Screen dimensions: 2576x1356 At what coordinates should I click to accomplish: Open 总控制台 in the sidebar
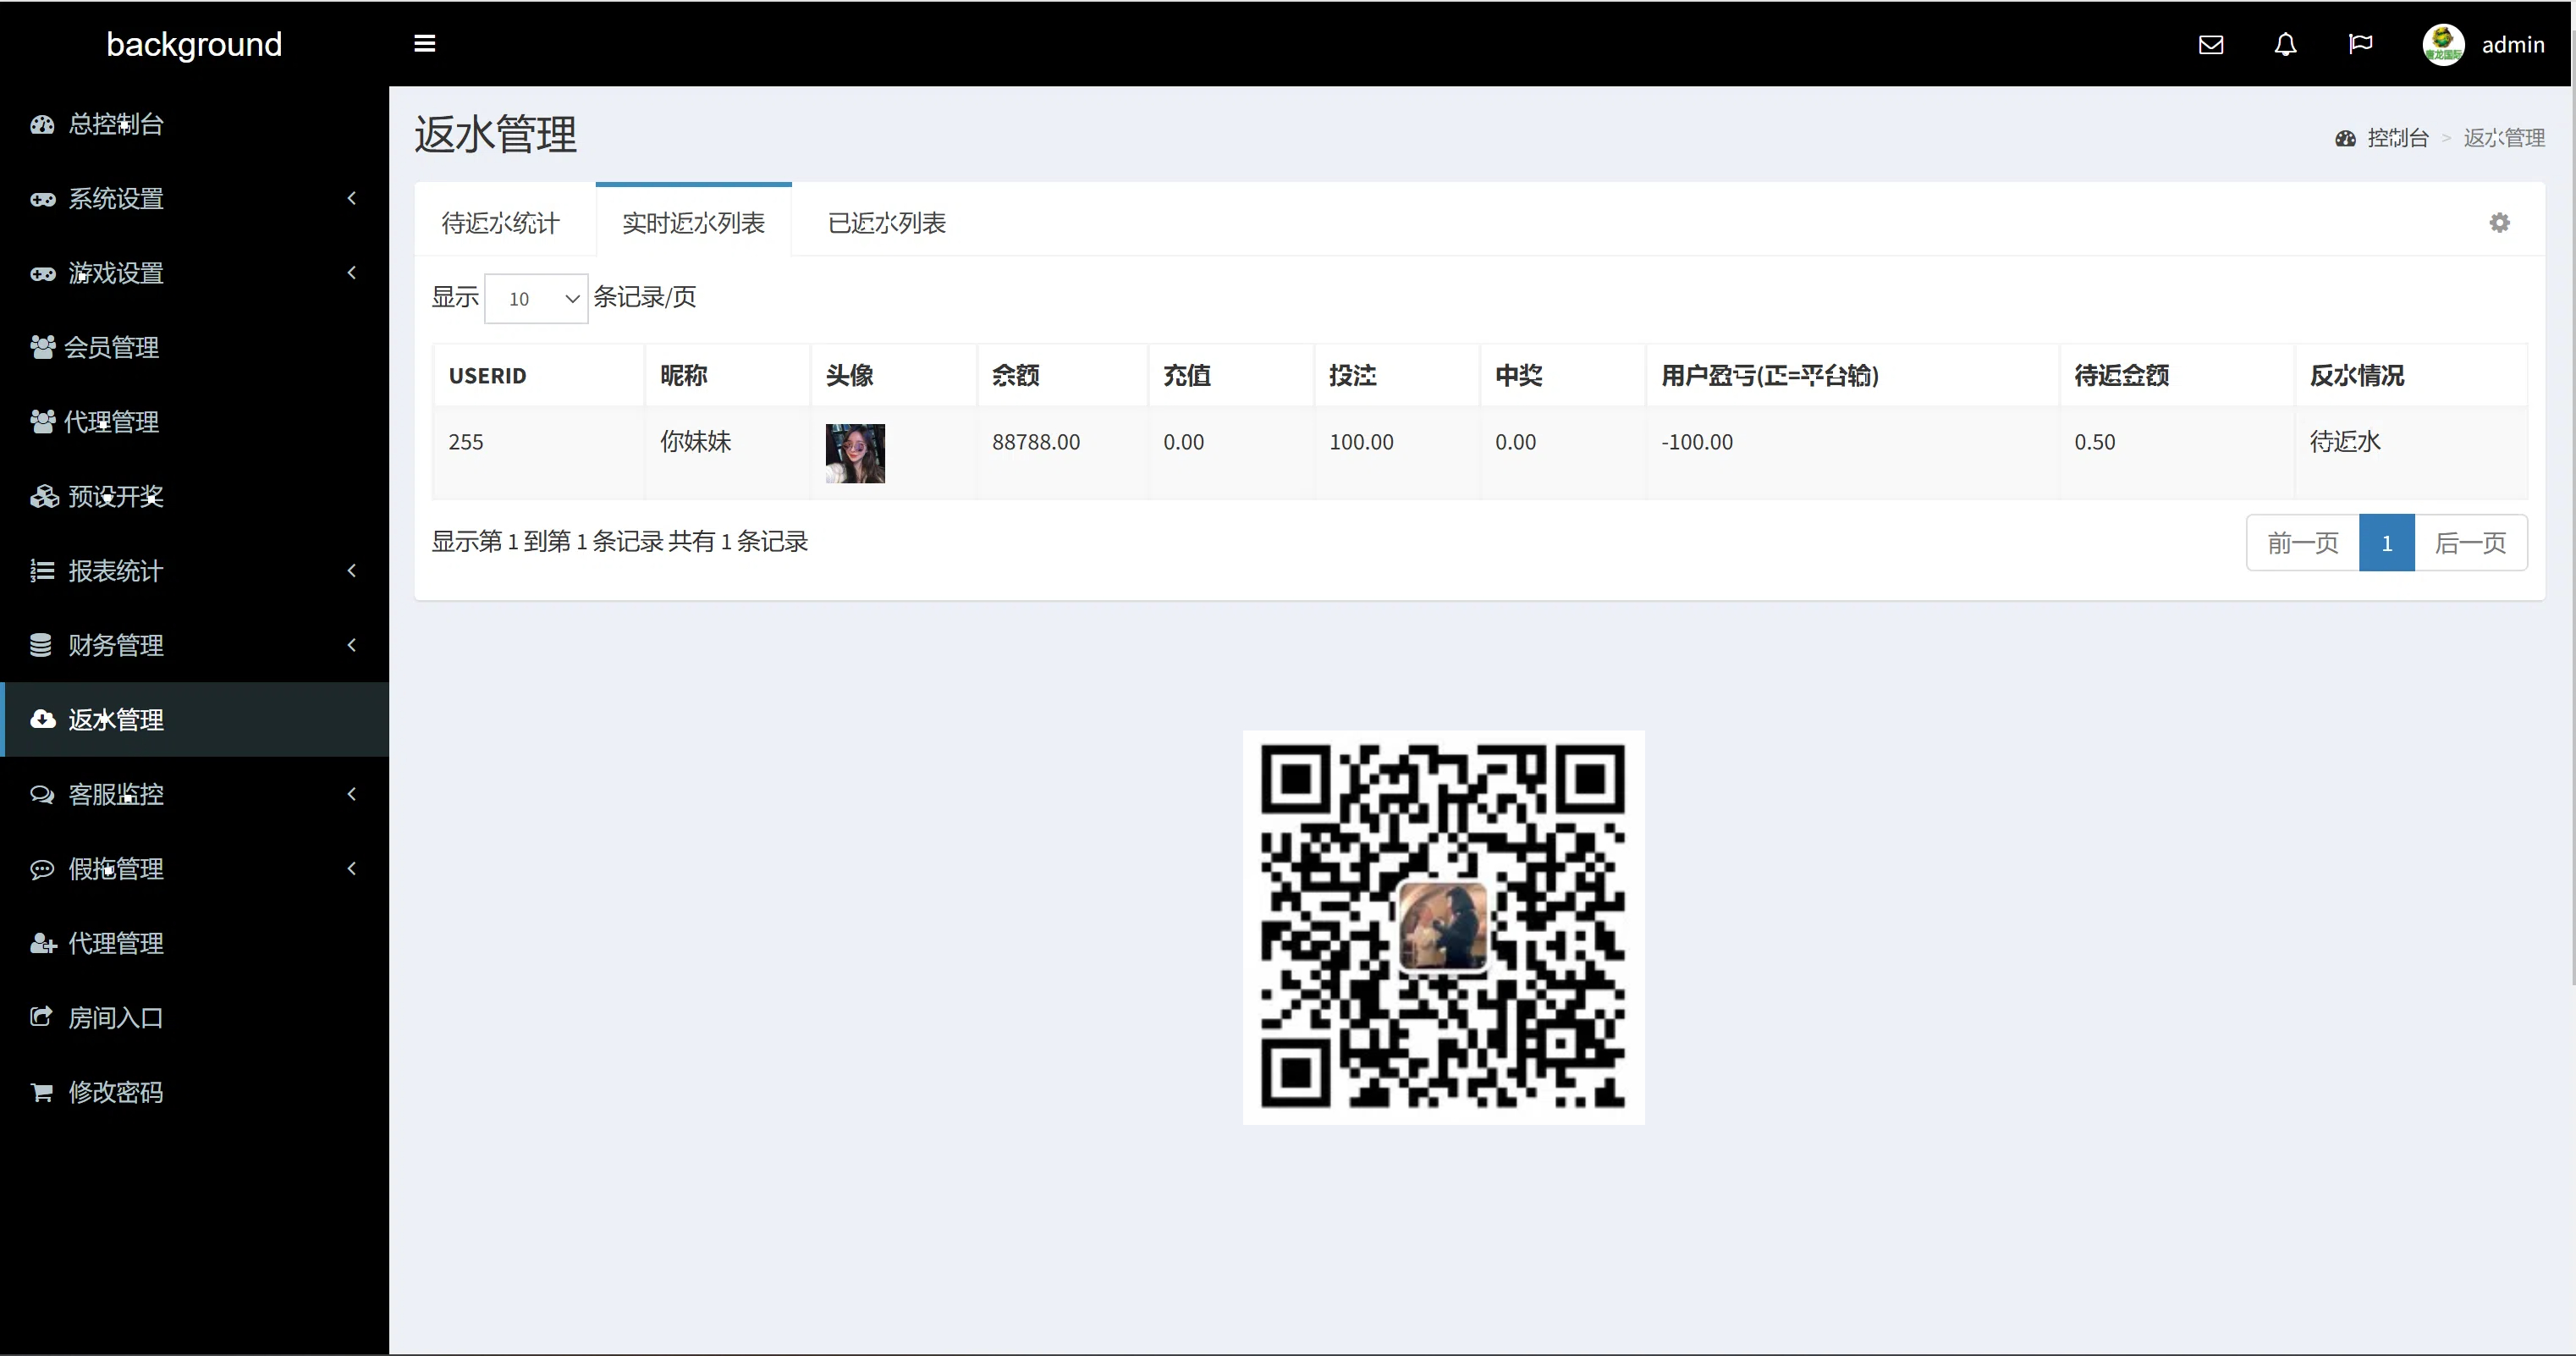(x=194, y=124)
